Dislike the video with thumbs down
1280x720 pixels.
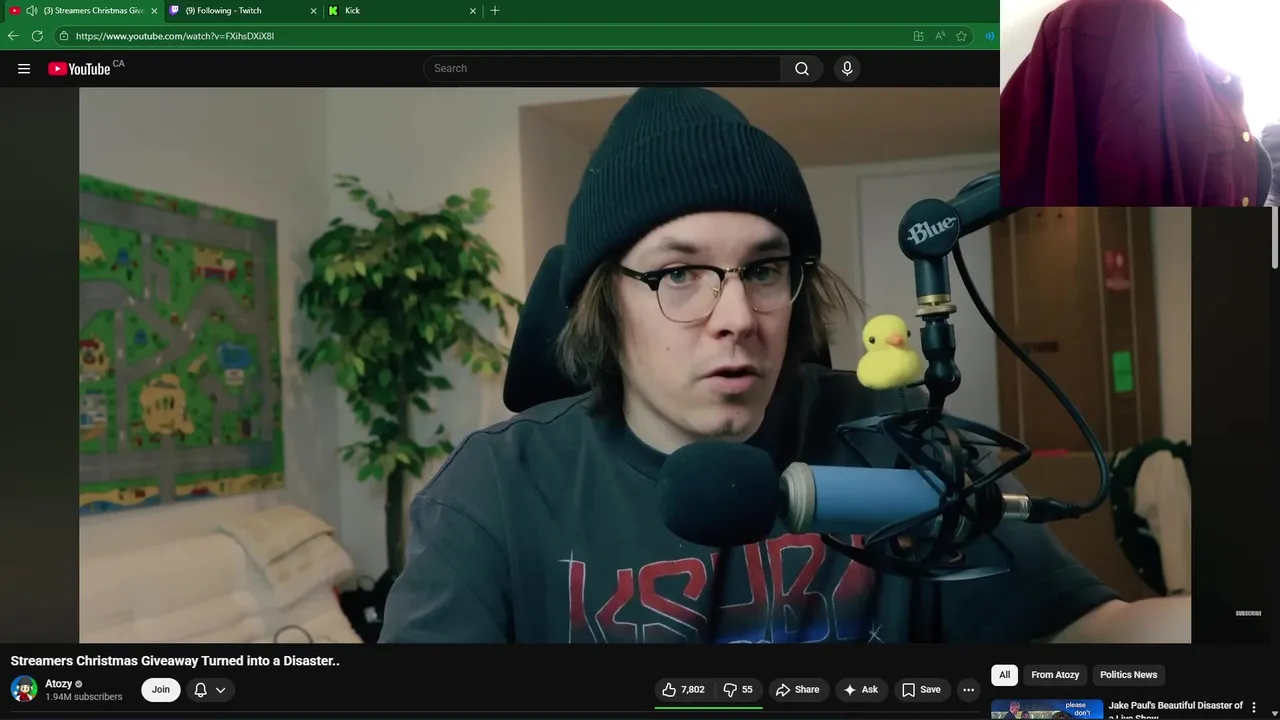738,690
